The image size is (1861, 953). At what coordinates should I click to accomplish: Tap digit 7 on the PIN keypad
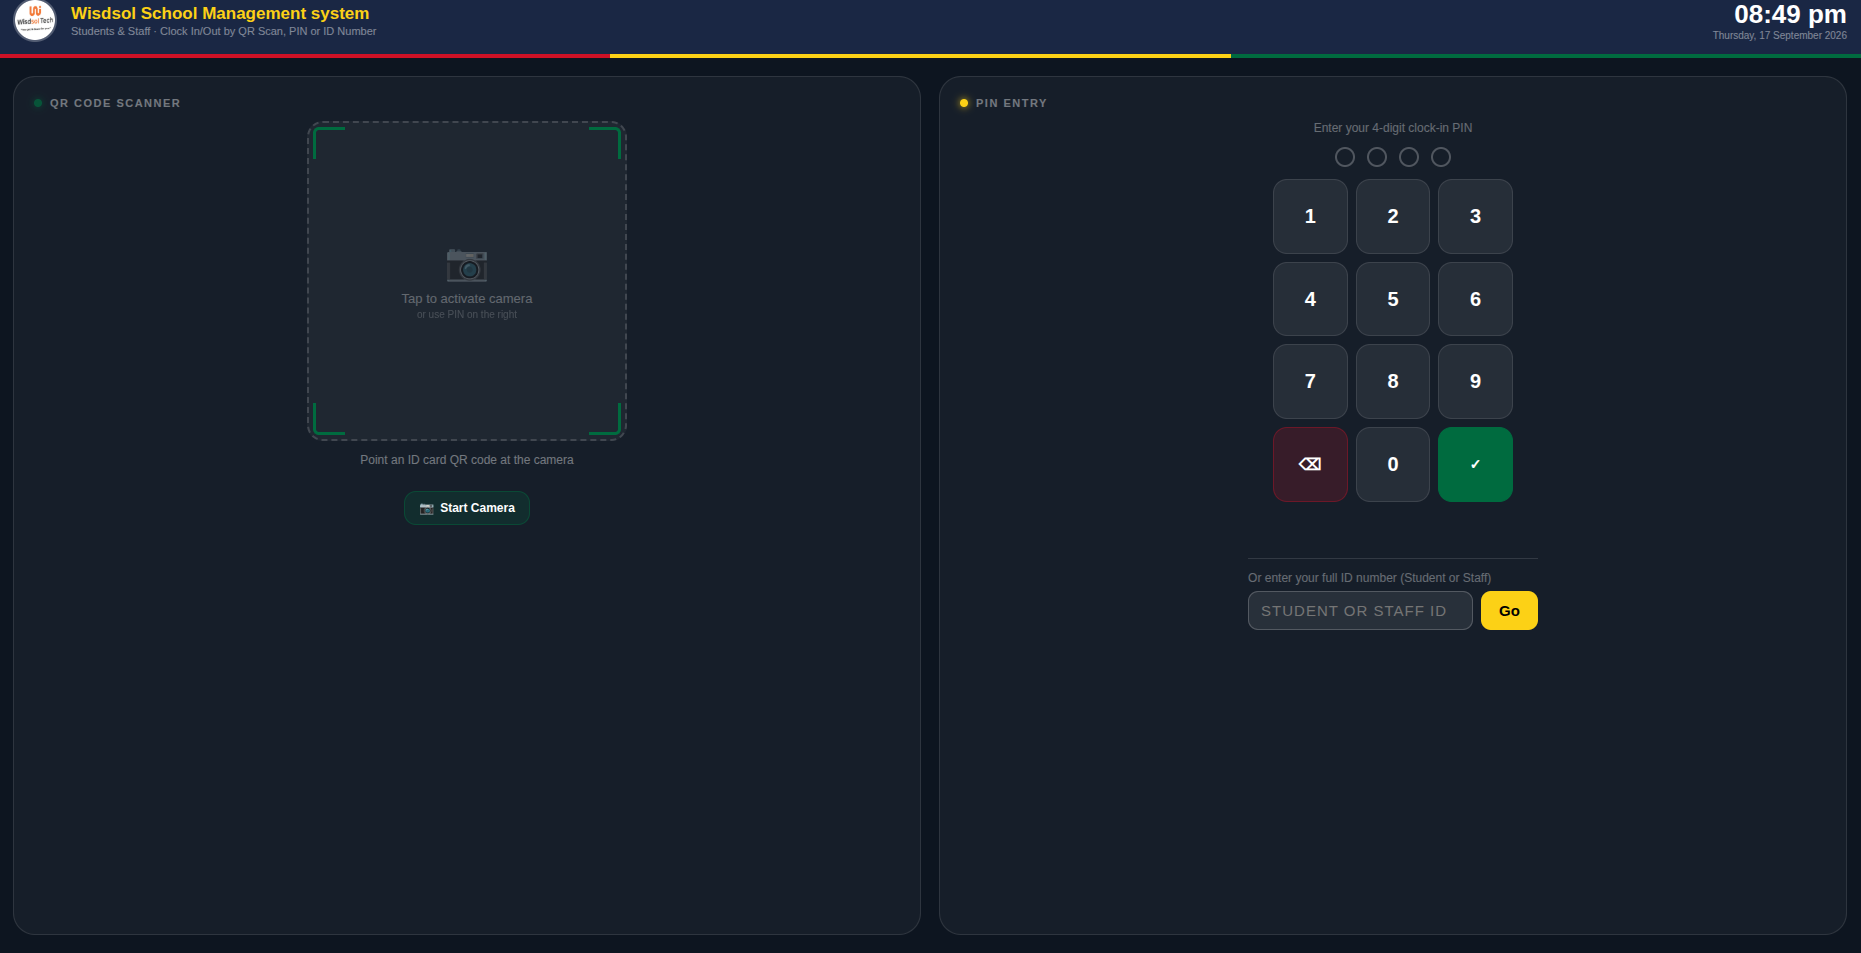(1310, 381)
